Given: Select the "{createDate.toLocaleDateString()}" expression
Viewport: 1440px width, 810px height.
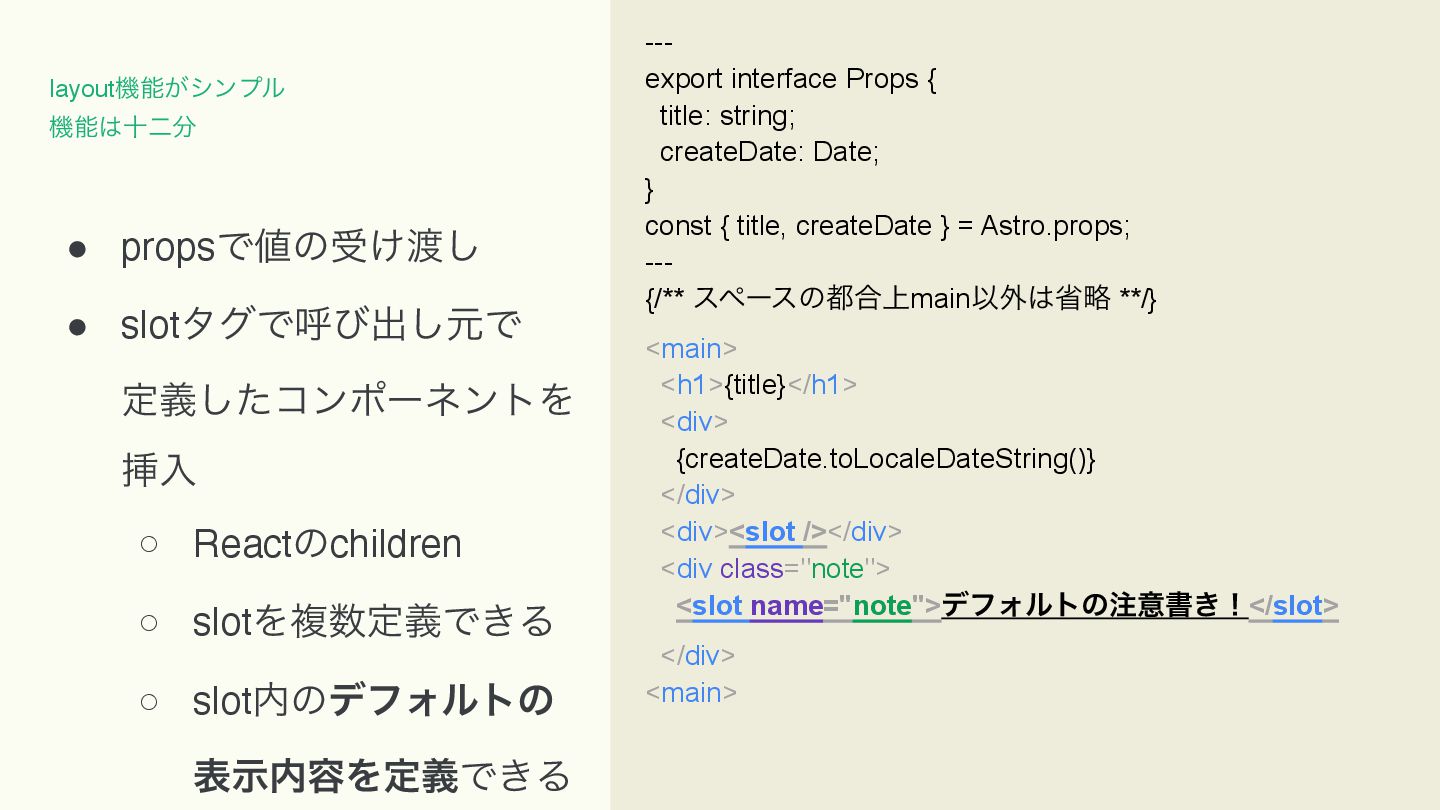Looking at the screenshot, I should click(x=886, y=459).
